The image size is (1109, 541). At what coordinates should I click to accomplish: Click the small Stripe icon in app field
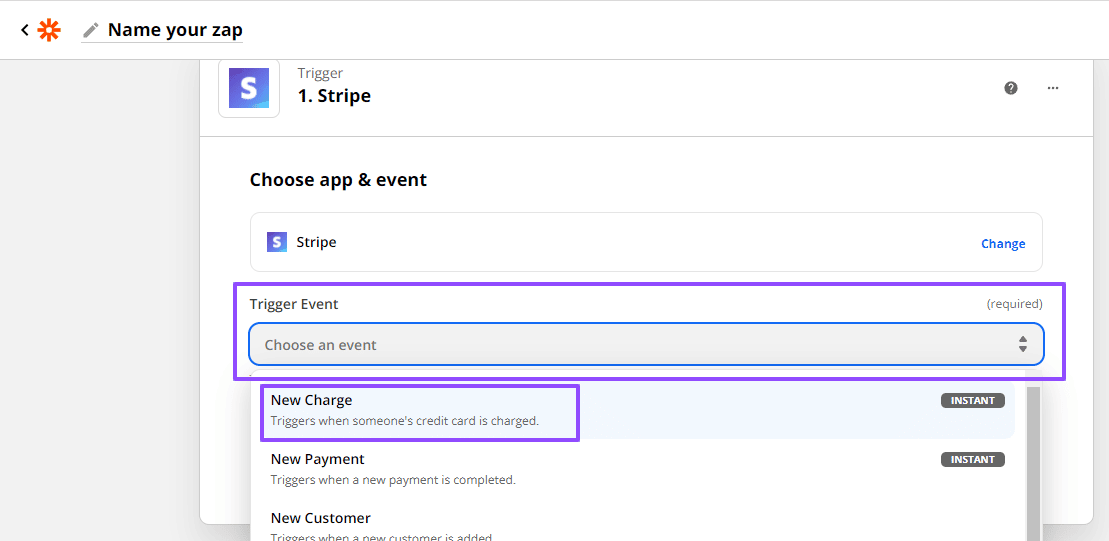[x=277, y=242]
